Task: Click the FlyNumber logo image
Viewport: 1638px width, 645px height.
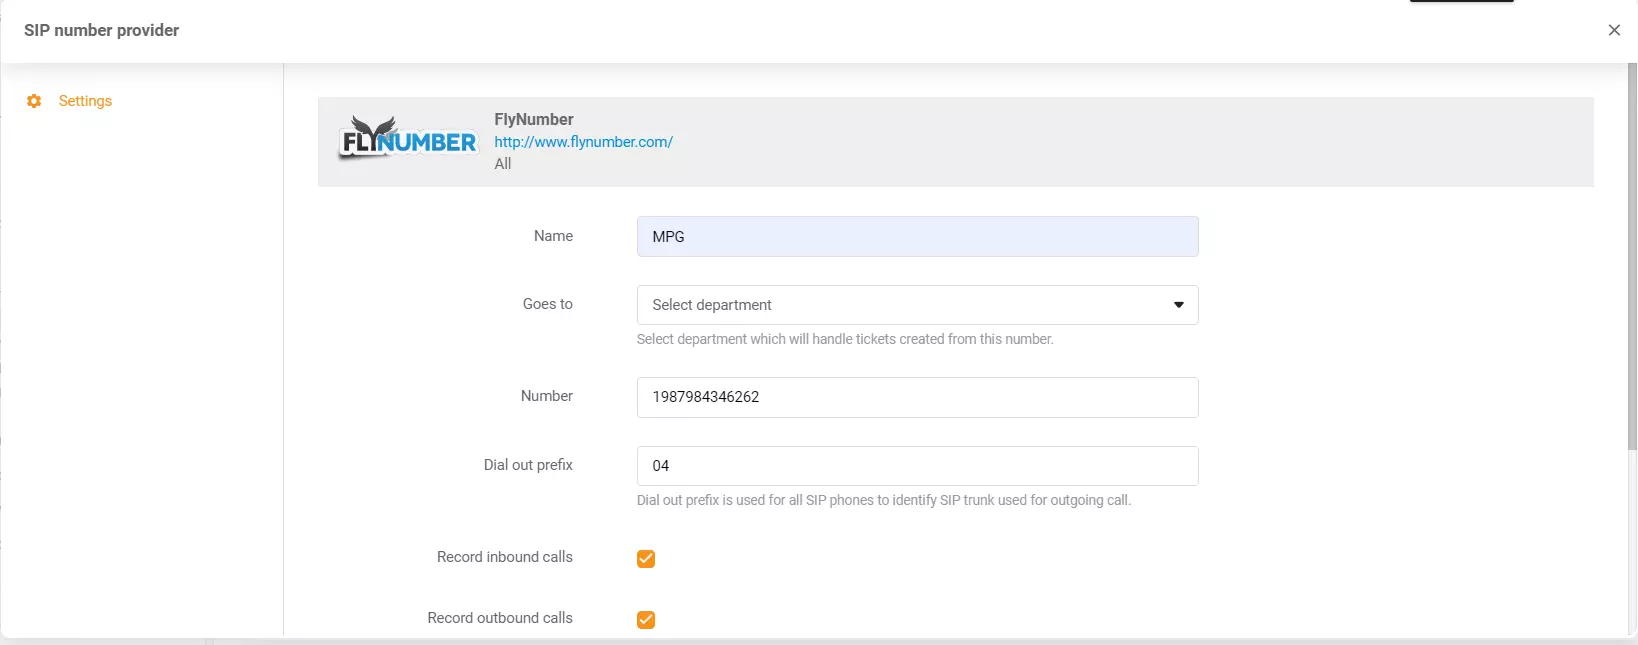Action: (408, 140)
